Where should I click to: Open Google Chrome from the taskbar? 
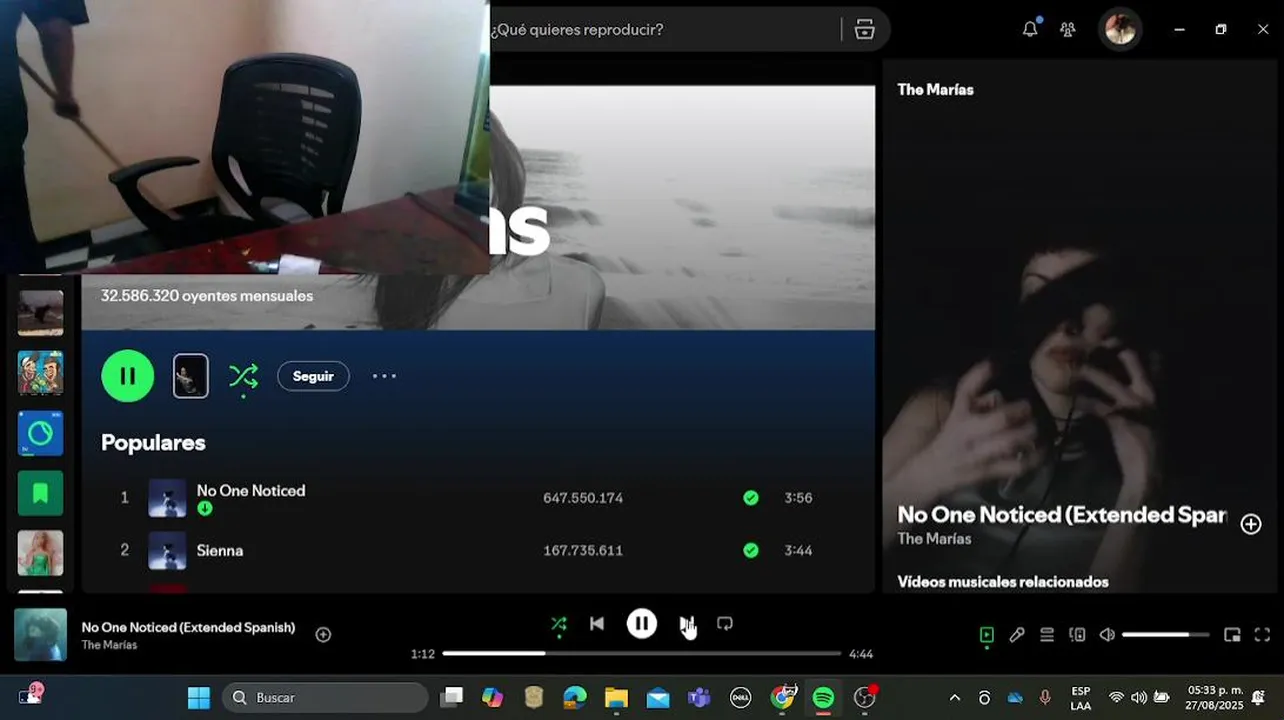(783, 697)
